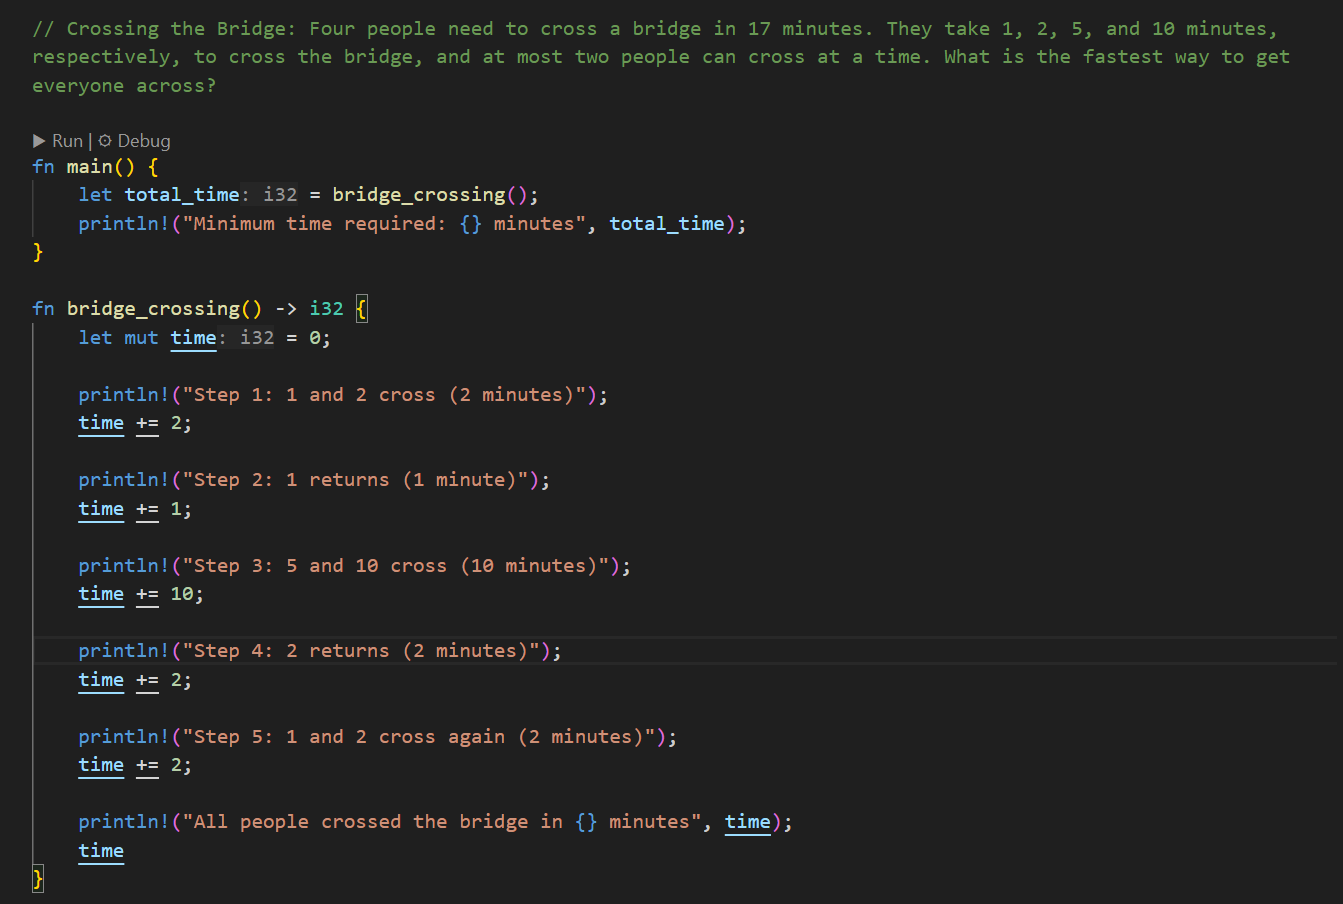Click the Run play triangle icon
The image size is (1343, 904).
(x=39, y=141)
